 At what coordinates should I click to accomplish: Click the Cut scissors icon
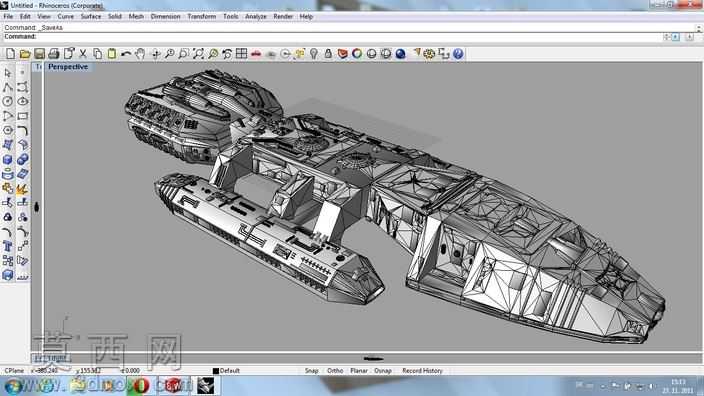pos(83,54)
